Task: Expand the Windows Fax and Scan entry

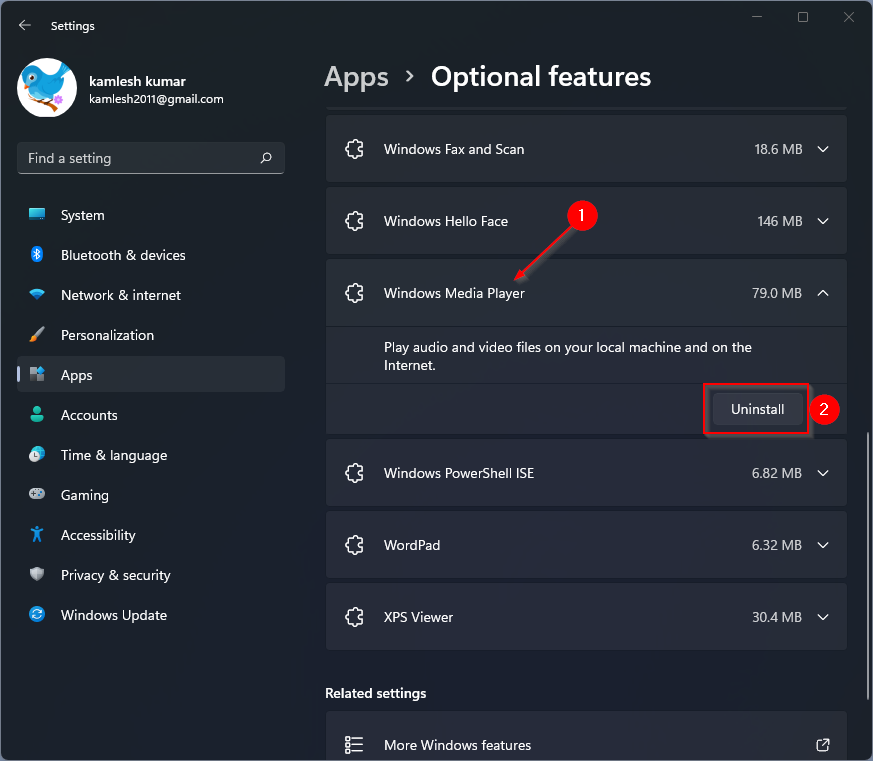Action: [x=823, y=149]
